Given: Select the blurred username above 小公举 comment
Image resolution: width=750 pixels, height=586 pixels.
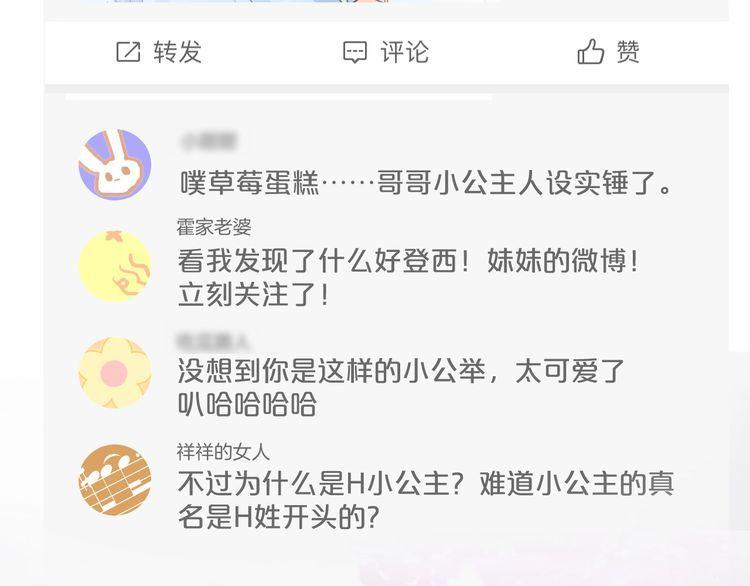Looking at the screenshot, I should point(213,341).
